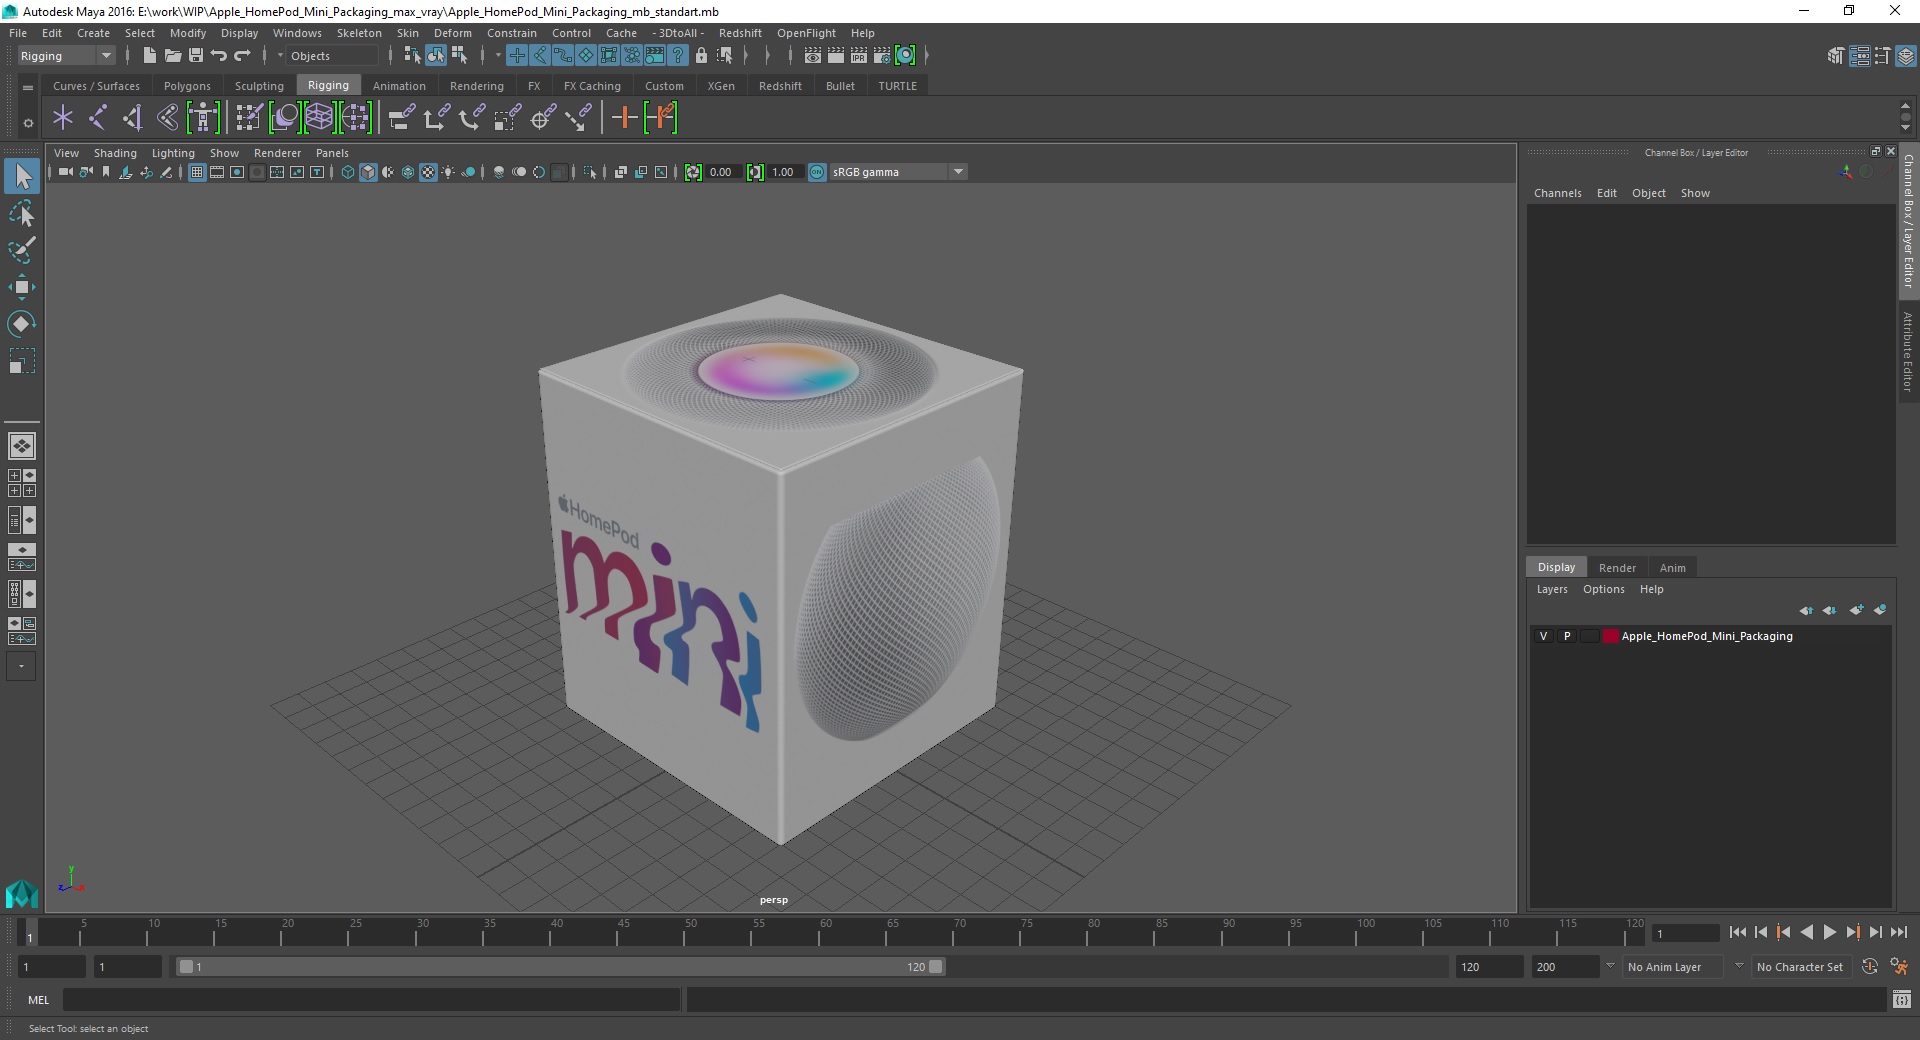
Task: Play animation forwards
Action: click(1829, 932)
